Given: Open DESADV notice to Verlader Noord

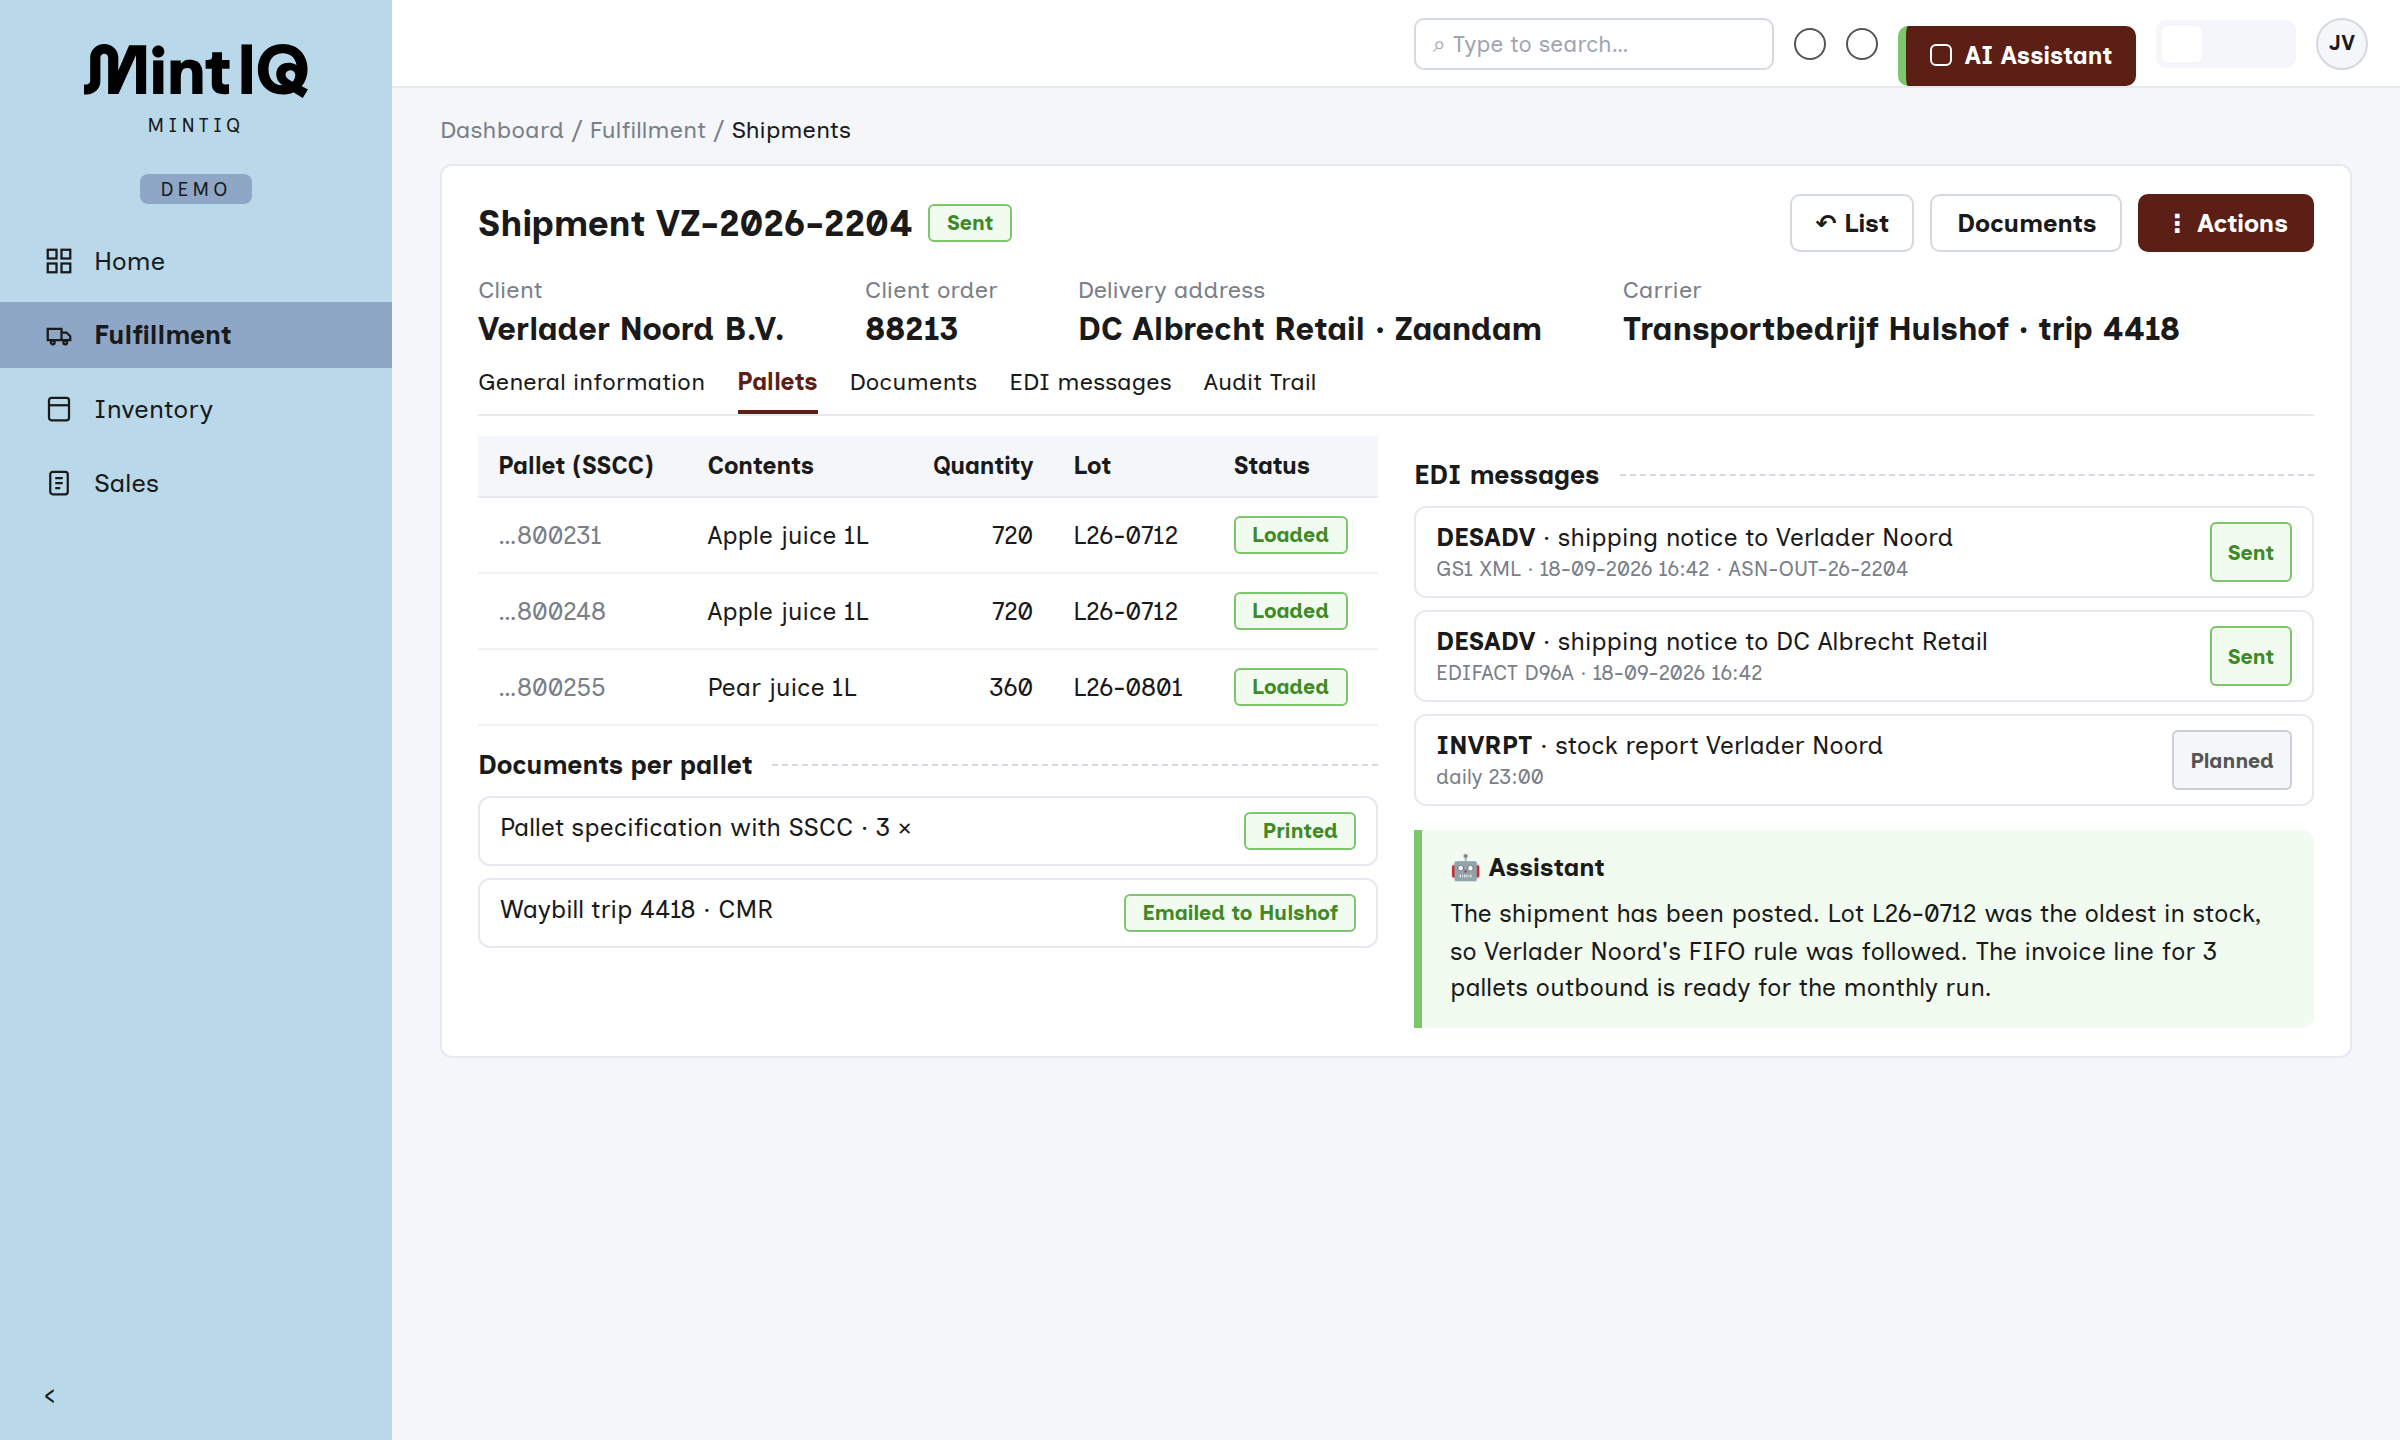Looking at the screenshot, I should [x=1864, y=552].
